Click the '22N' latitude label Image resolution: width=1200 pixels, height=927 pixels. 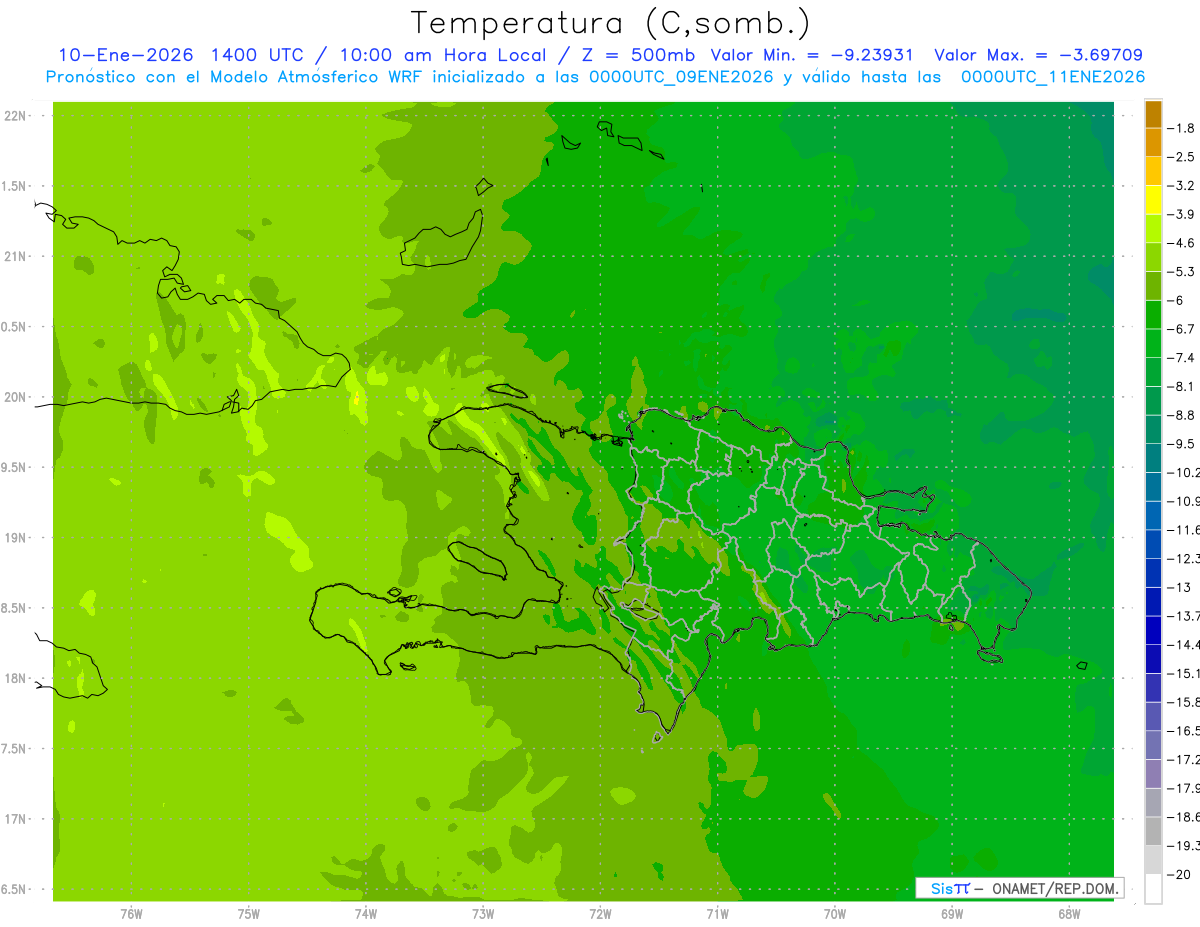[16, 116]
